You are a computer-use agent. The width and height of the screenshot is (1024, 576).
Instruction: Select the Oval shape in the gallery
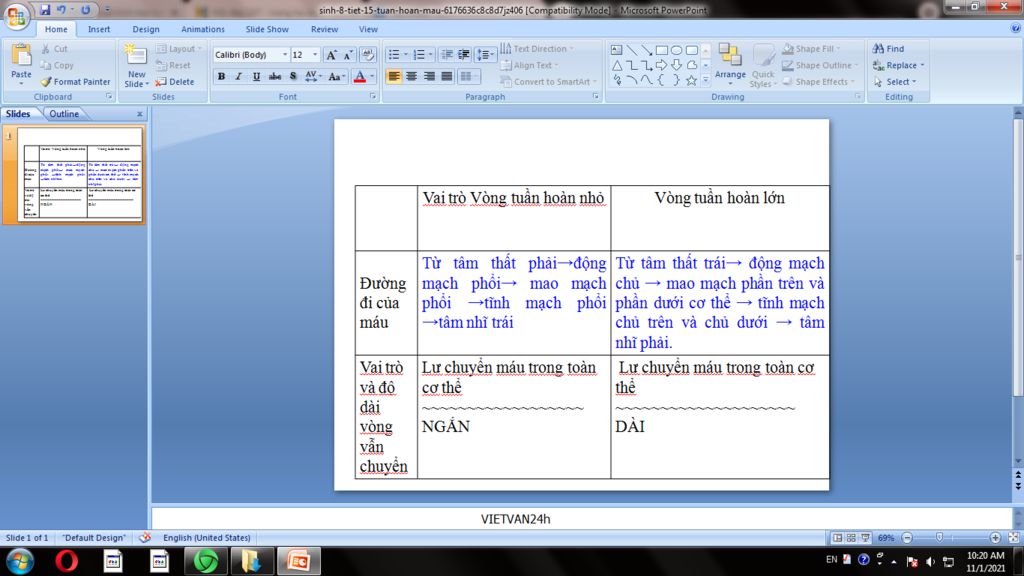click(677, 50)
